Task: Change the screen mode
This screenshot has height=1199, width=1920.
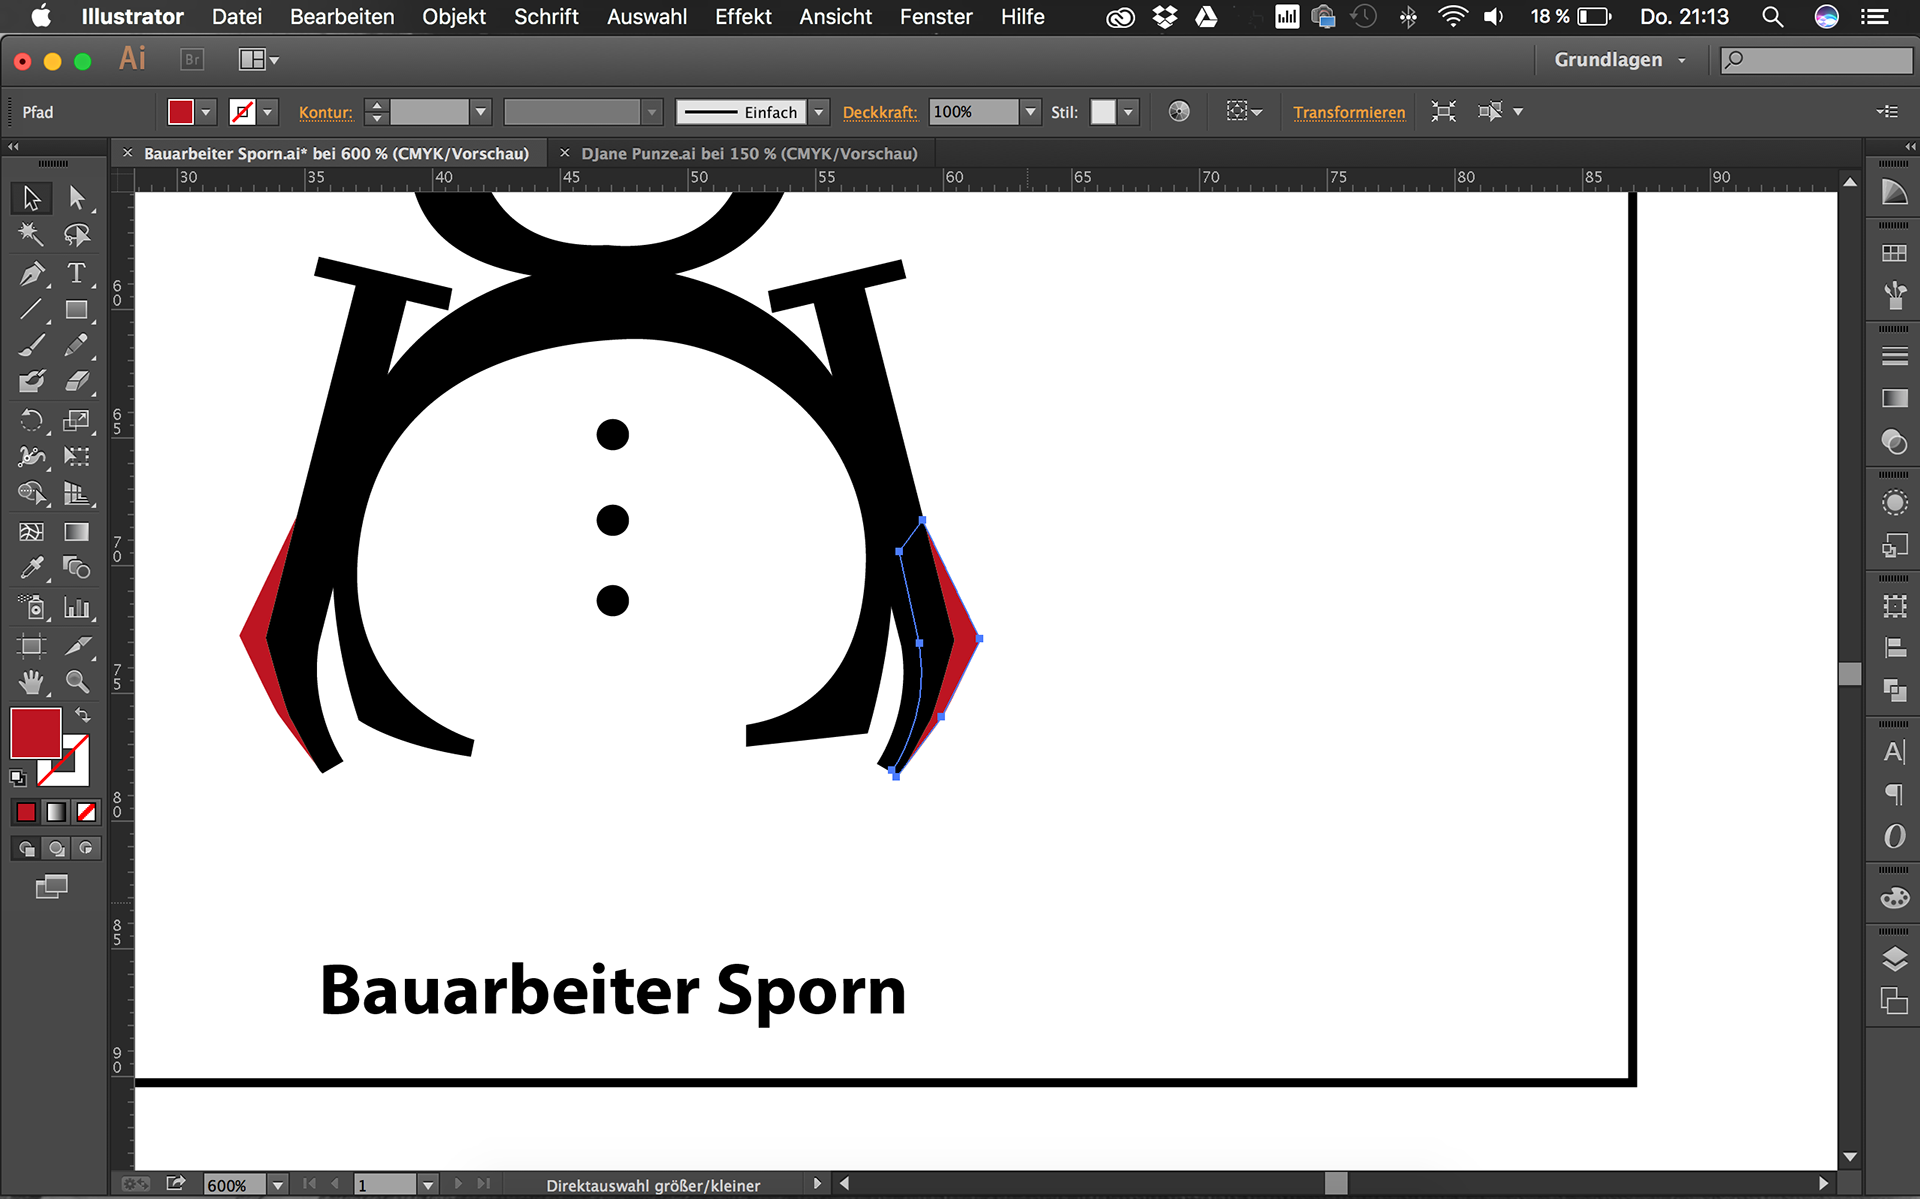Action: pyautogui.click(x=52, y=886)
